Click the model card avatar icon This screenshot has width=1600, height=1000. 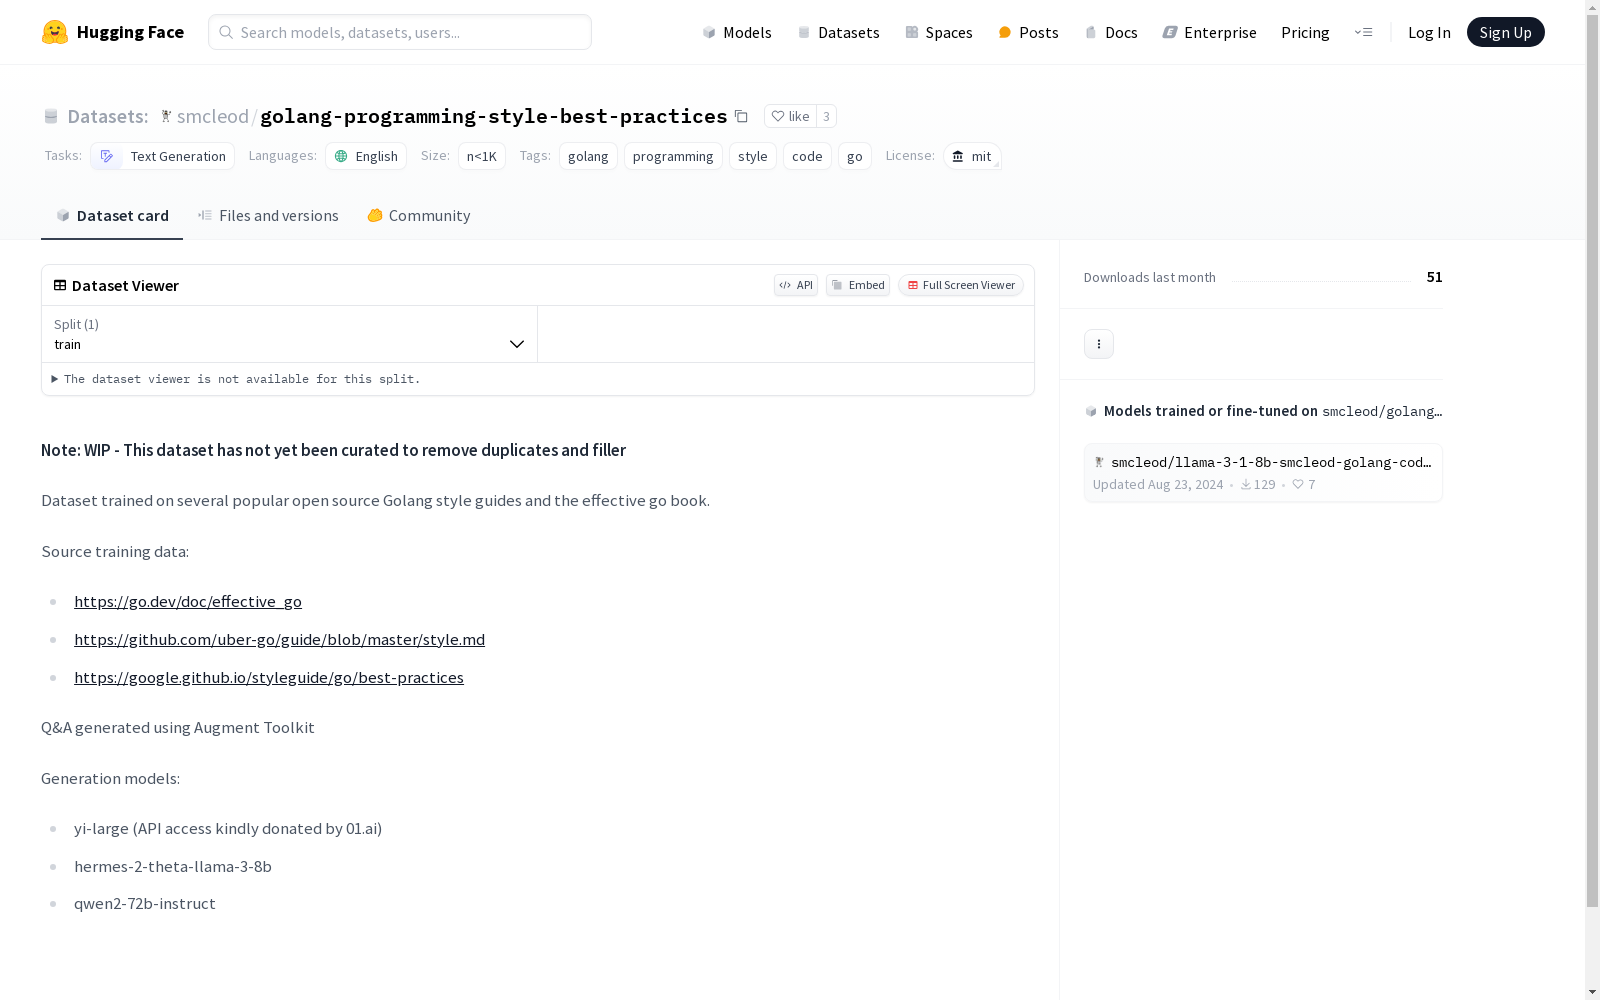pos(1099,462)
